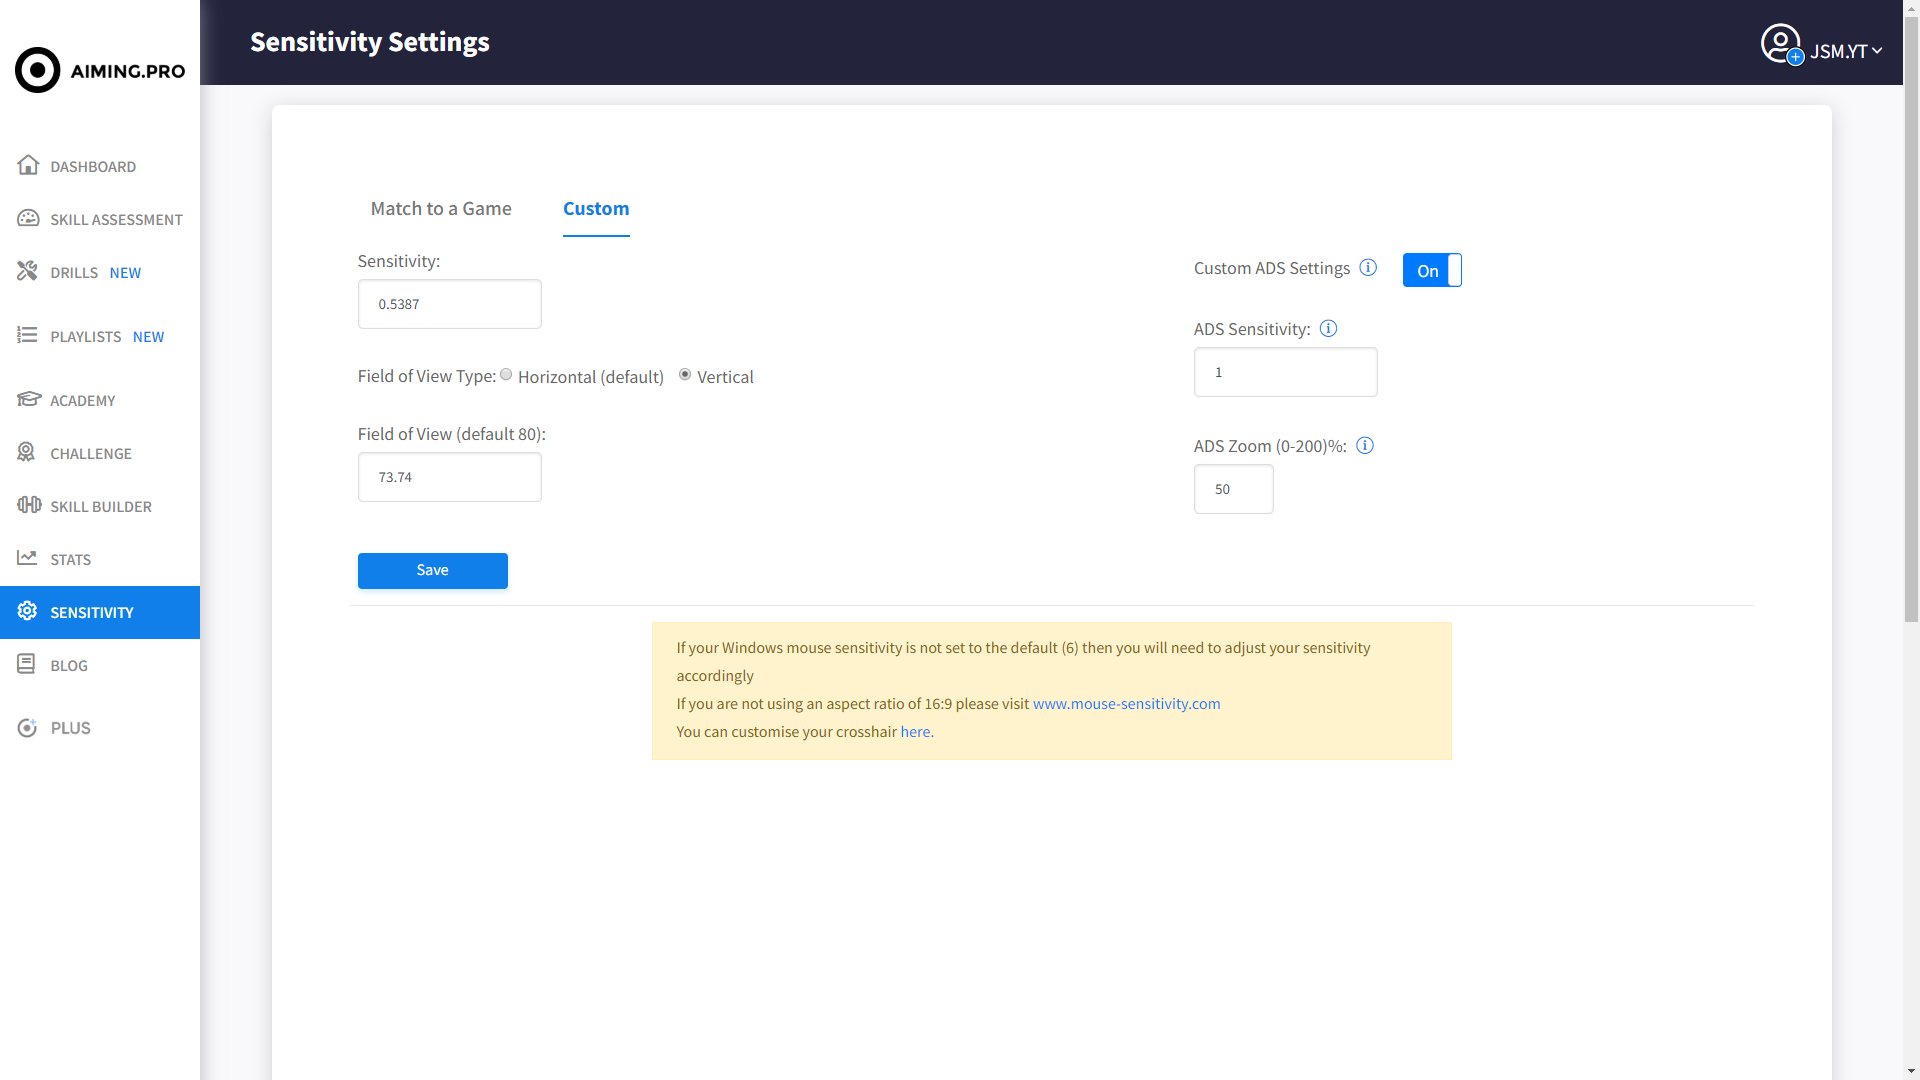Open Challenge via its ribbon badge icon
Screen dimensions: 1920x1080
pos(26,452)
